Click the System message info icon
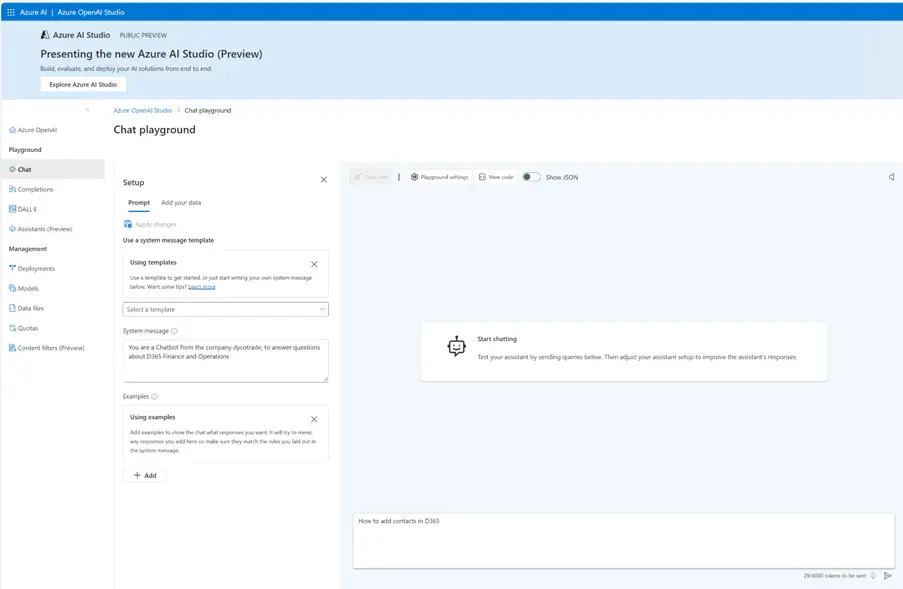This screenshot has height=589, width=903. coord(174,331)
